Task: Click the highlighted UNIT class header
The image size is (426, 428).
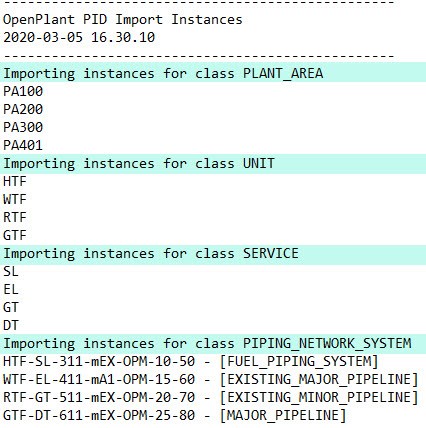Action: (213, 164)
